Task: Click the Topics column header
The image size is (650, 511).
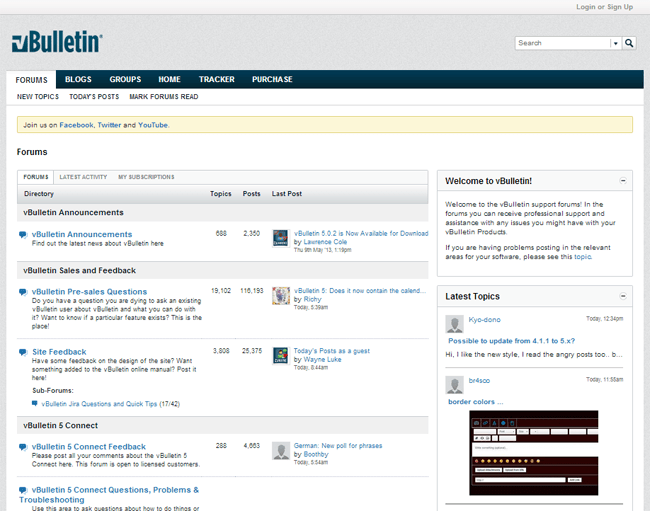Action: point(221,194)
